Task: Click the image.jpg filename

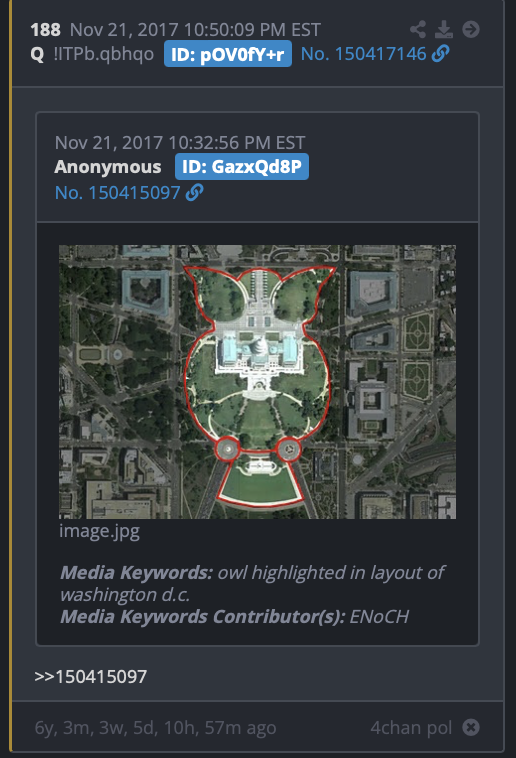Action: coord(100,531)
